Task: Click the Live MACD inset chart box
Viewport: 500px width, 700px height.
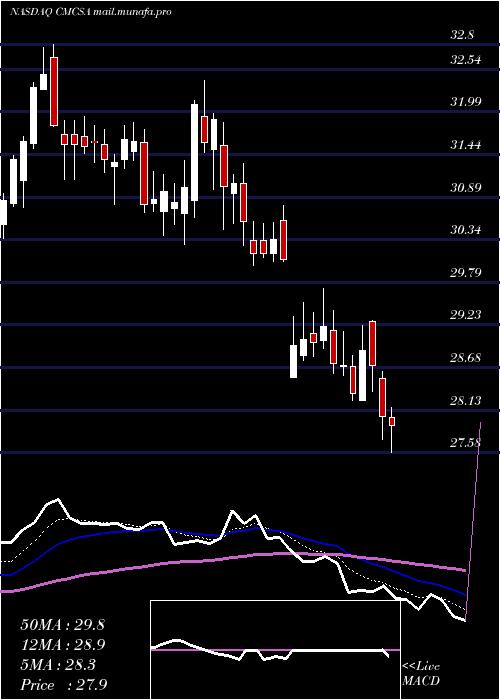Action: tap(275, 650)
